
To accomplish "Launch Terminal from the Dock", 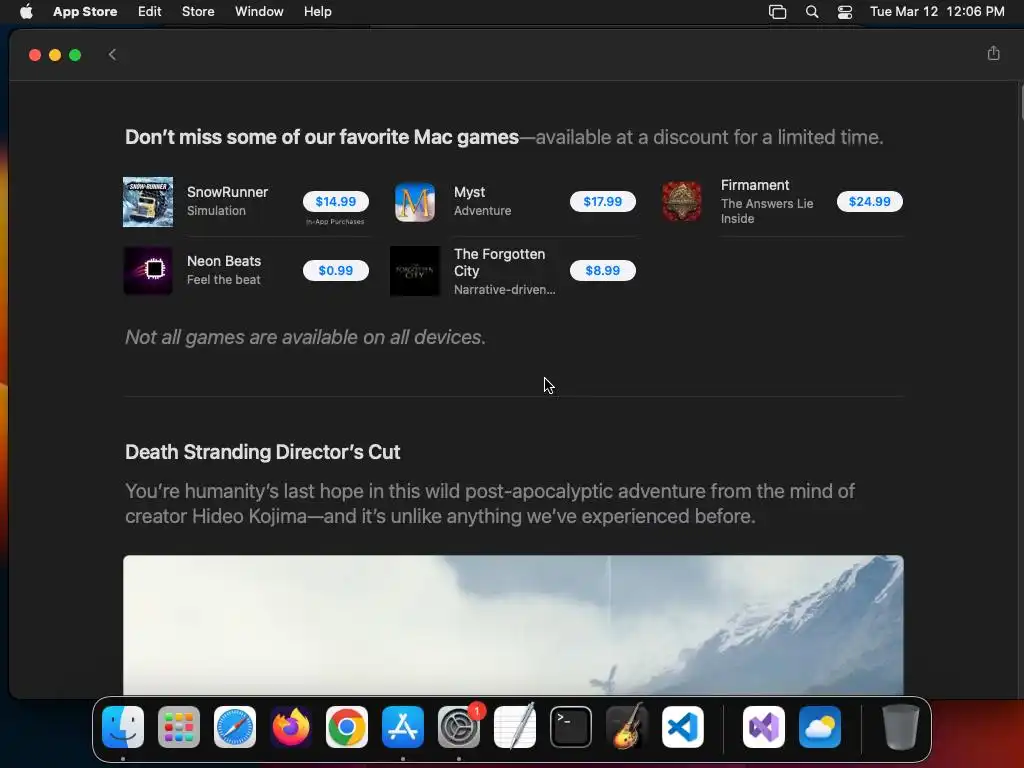I will (571, 727).
